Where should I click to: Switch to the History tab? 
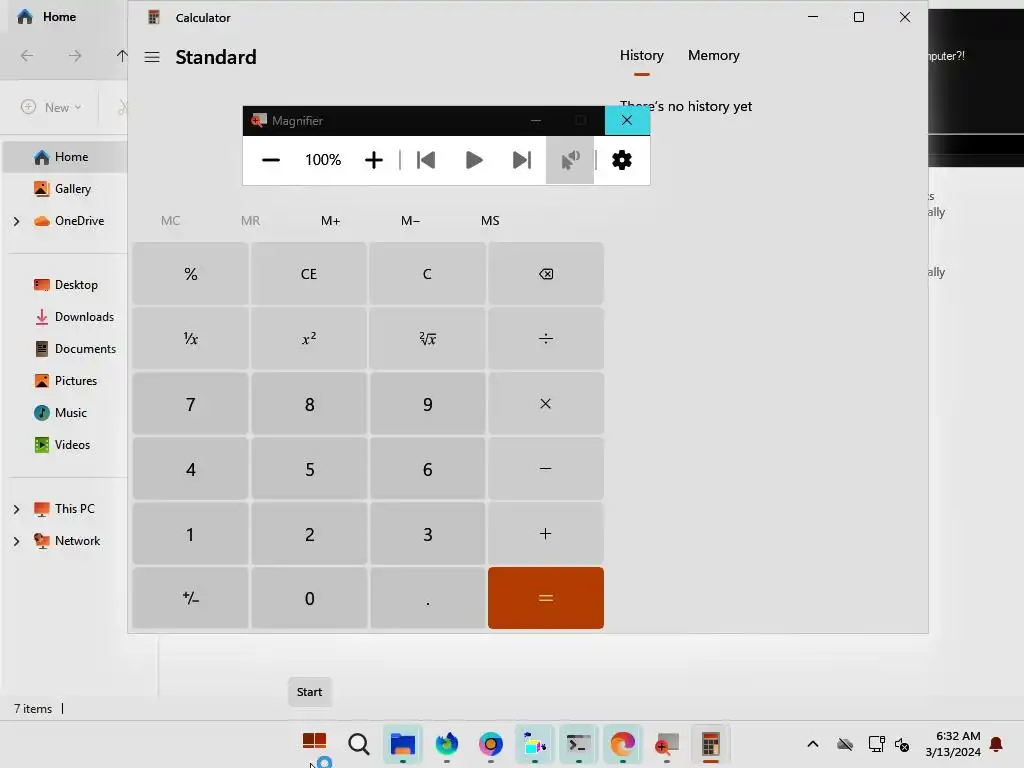(x=641, y=56)
